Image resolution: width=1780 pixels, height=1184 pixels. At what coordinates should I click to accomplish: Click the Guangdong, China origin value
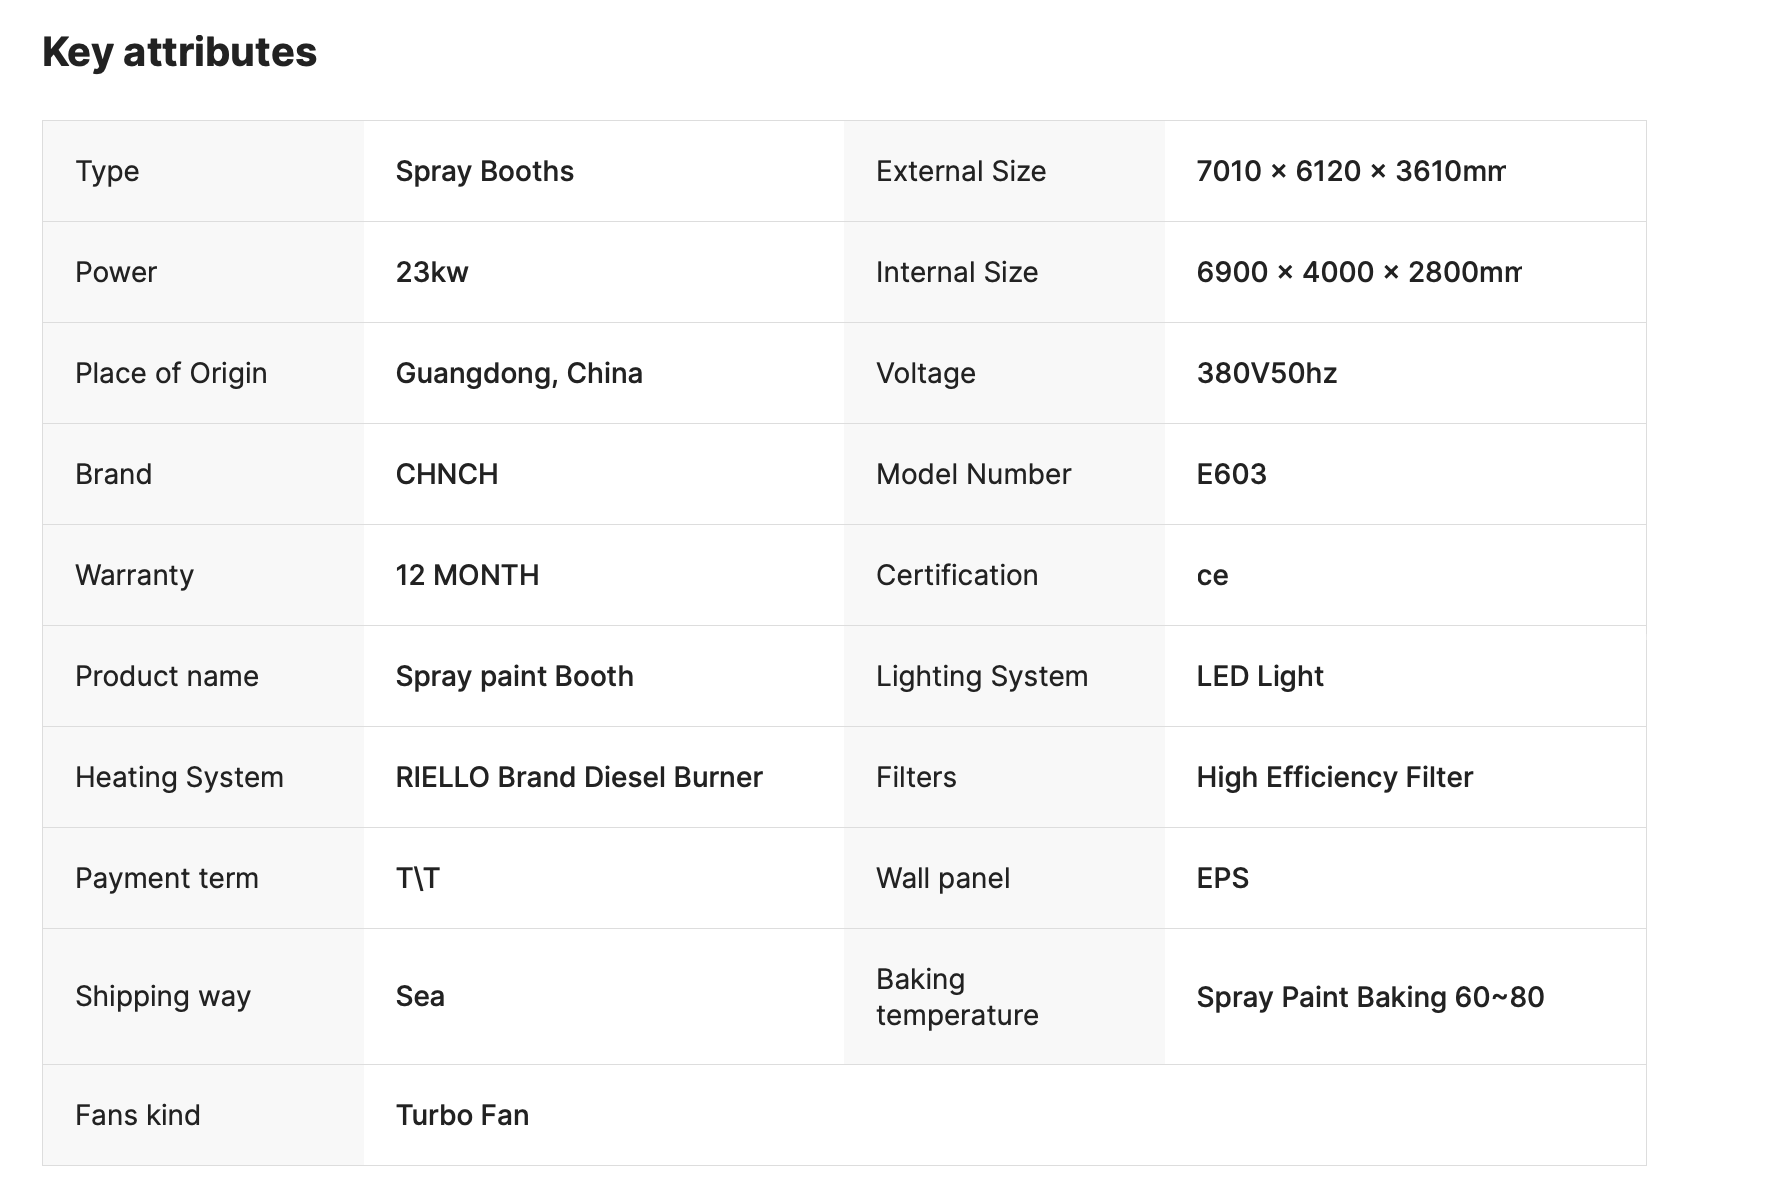pos(519,373)
